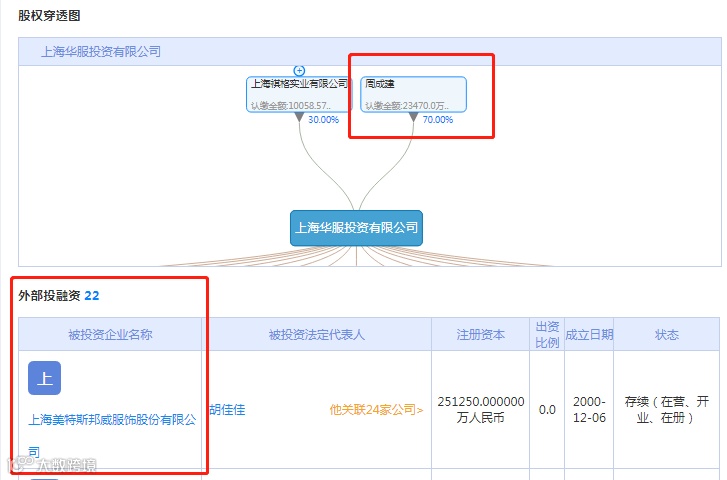Open the 他关联24家公司 link
Image resolution: width=727 pixels, height=480 pixels.
pyautogui.click(x=376, y=410)
